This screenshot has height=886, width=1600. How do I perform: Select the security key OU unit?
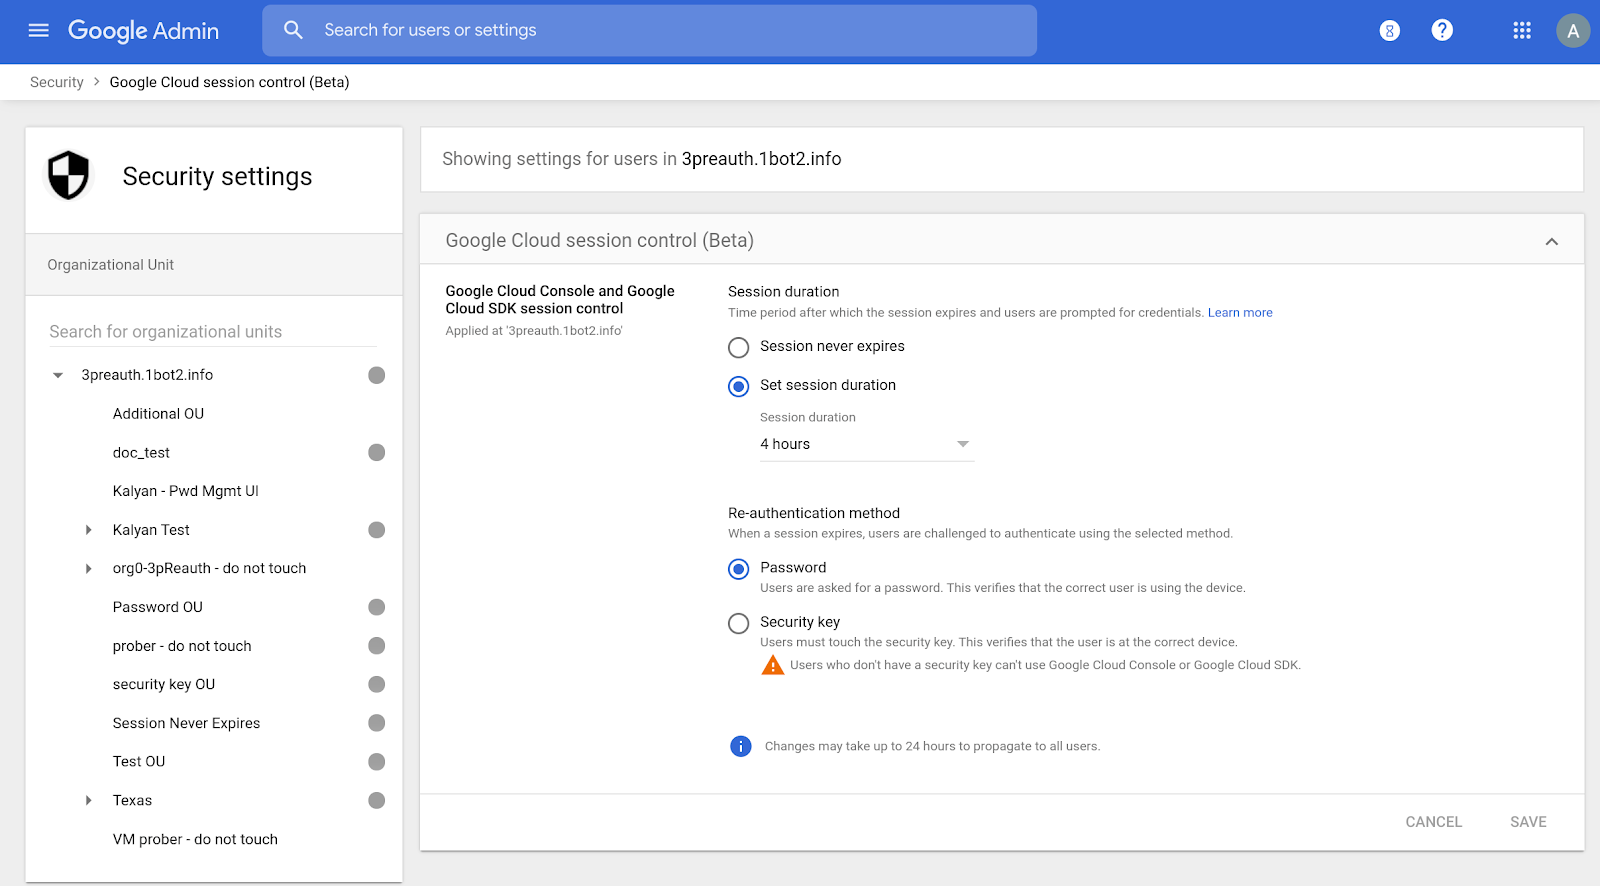pos(164,684)
